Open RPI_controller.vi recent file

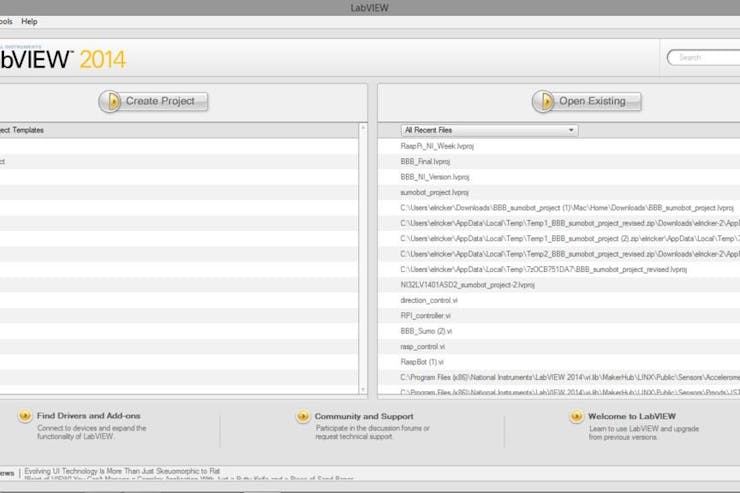point(425,316)
